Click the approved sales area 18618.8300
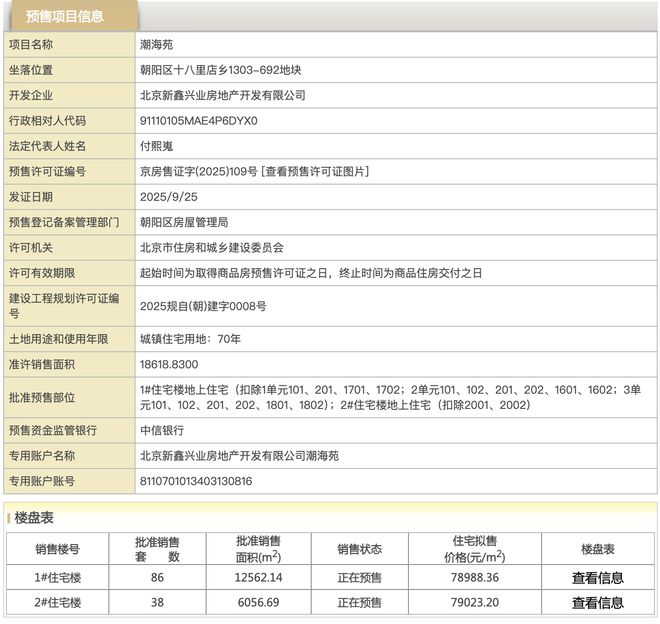The width and height of the screenshot is (660, 624). (169, 365)
